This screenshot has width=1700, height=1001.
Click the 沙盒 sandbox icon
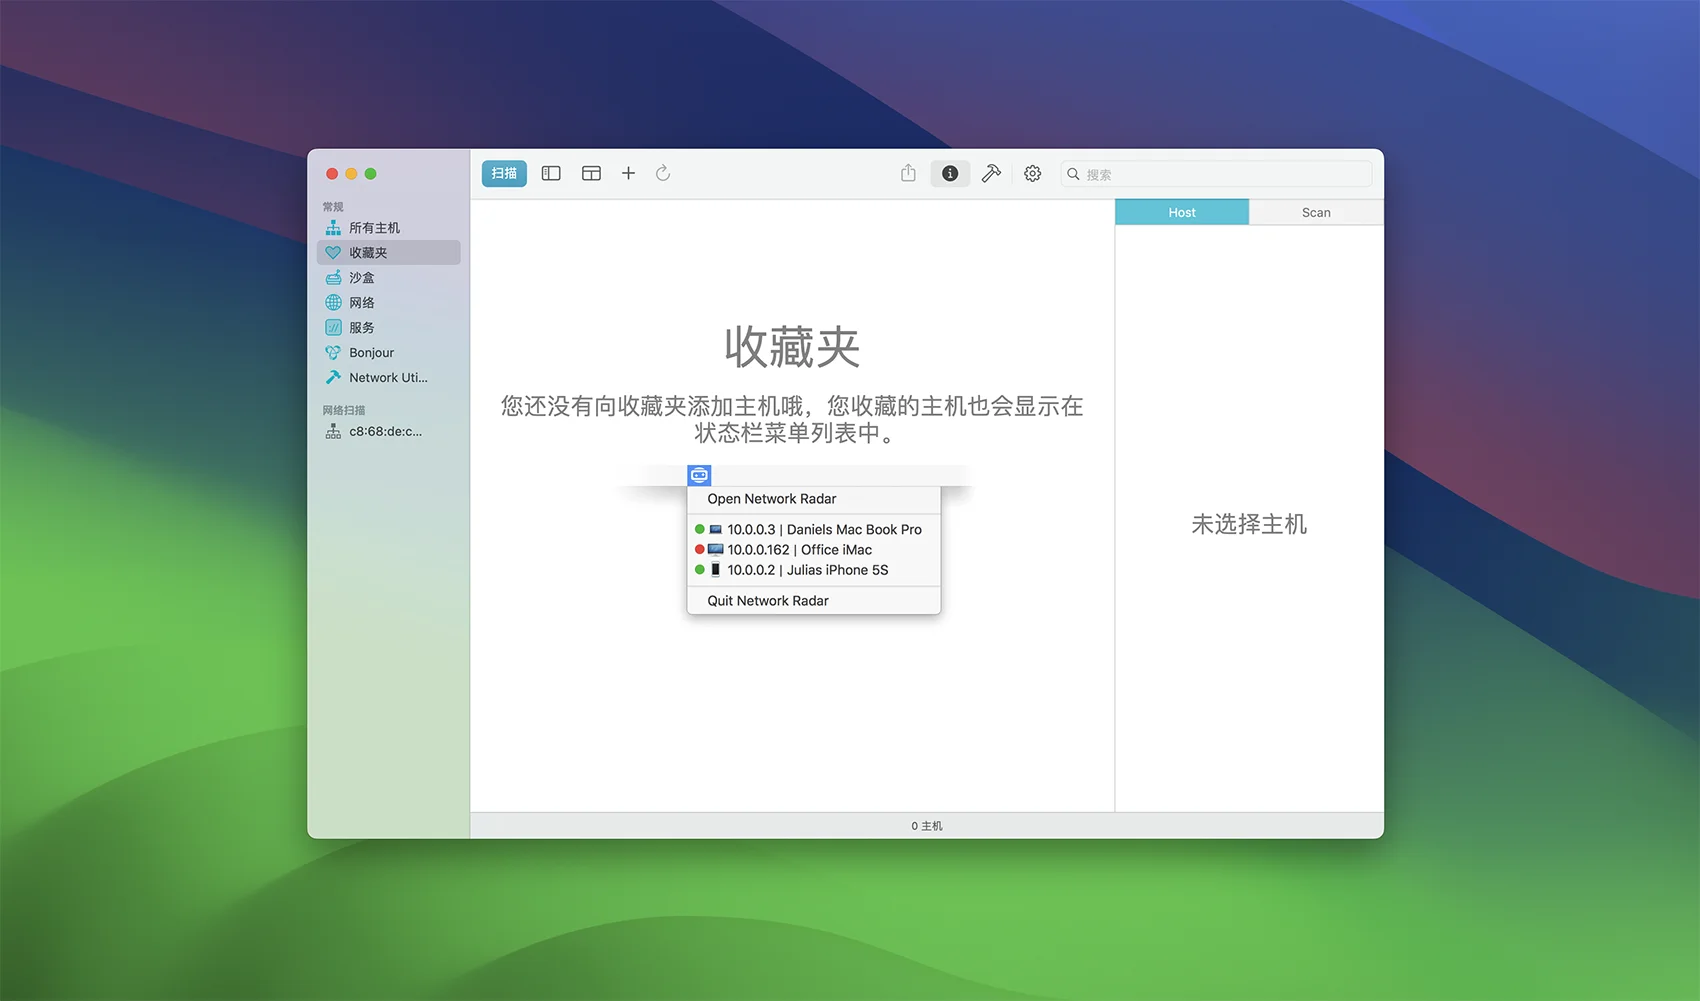pos(333,278)
